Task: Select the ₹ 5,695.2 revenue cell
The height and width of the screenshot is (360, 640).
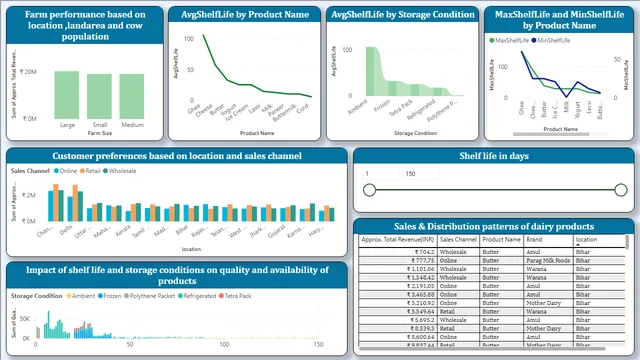Action: pos(398,320)
